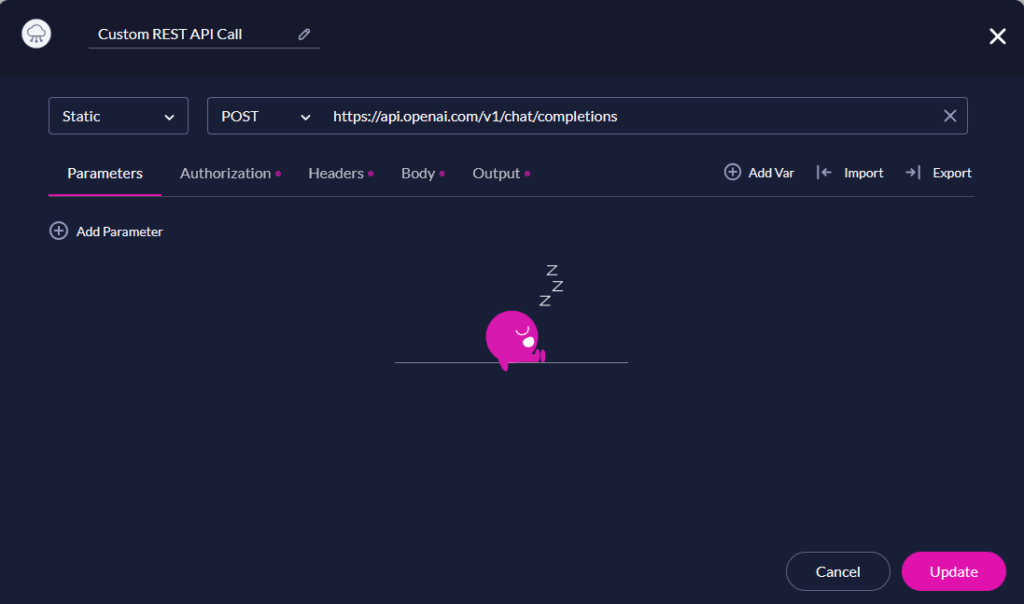Open the Static variable type dropdown
The image size is (1024, 604).
[118, 115]
